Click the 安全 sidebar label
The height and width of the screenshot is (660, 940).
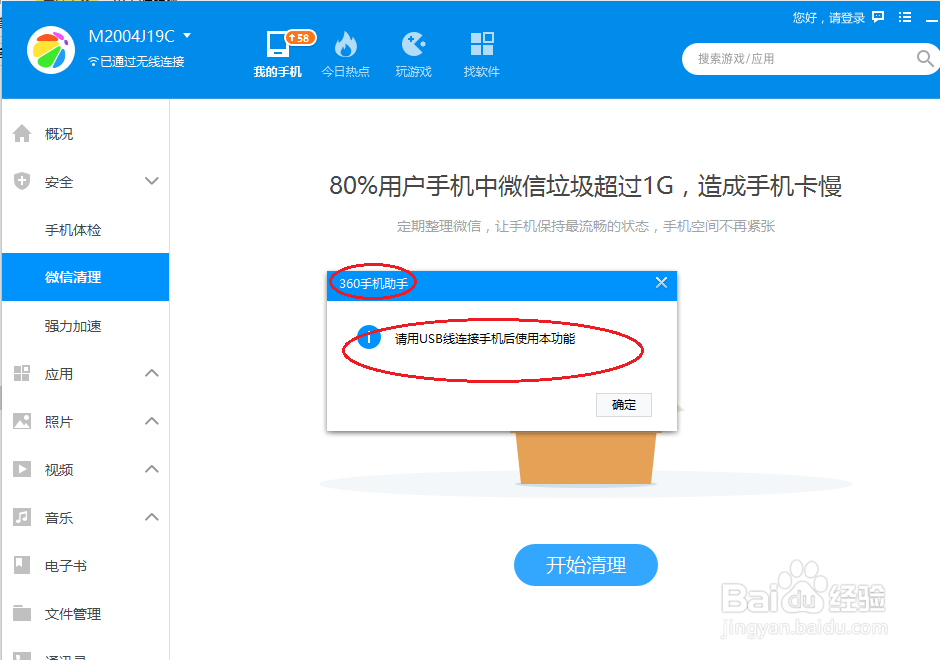59,182
